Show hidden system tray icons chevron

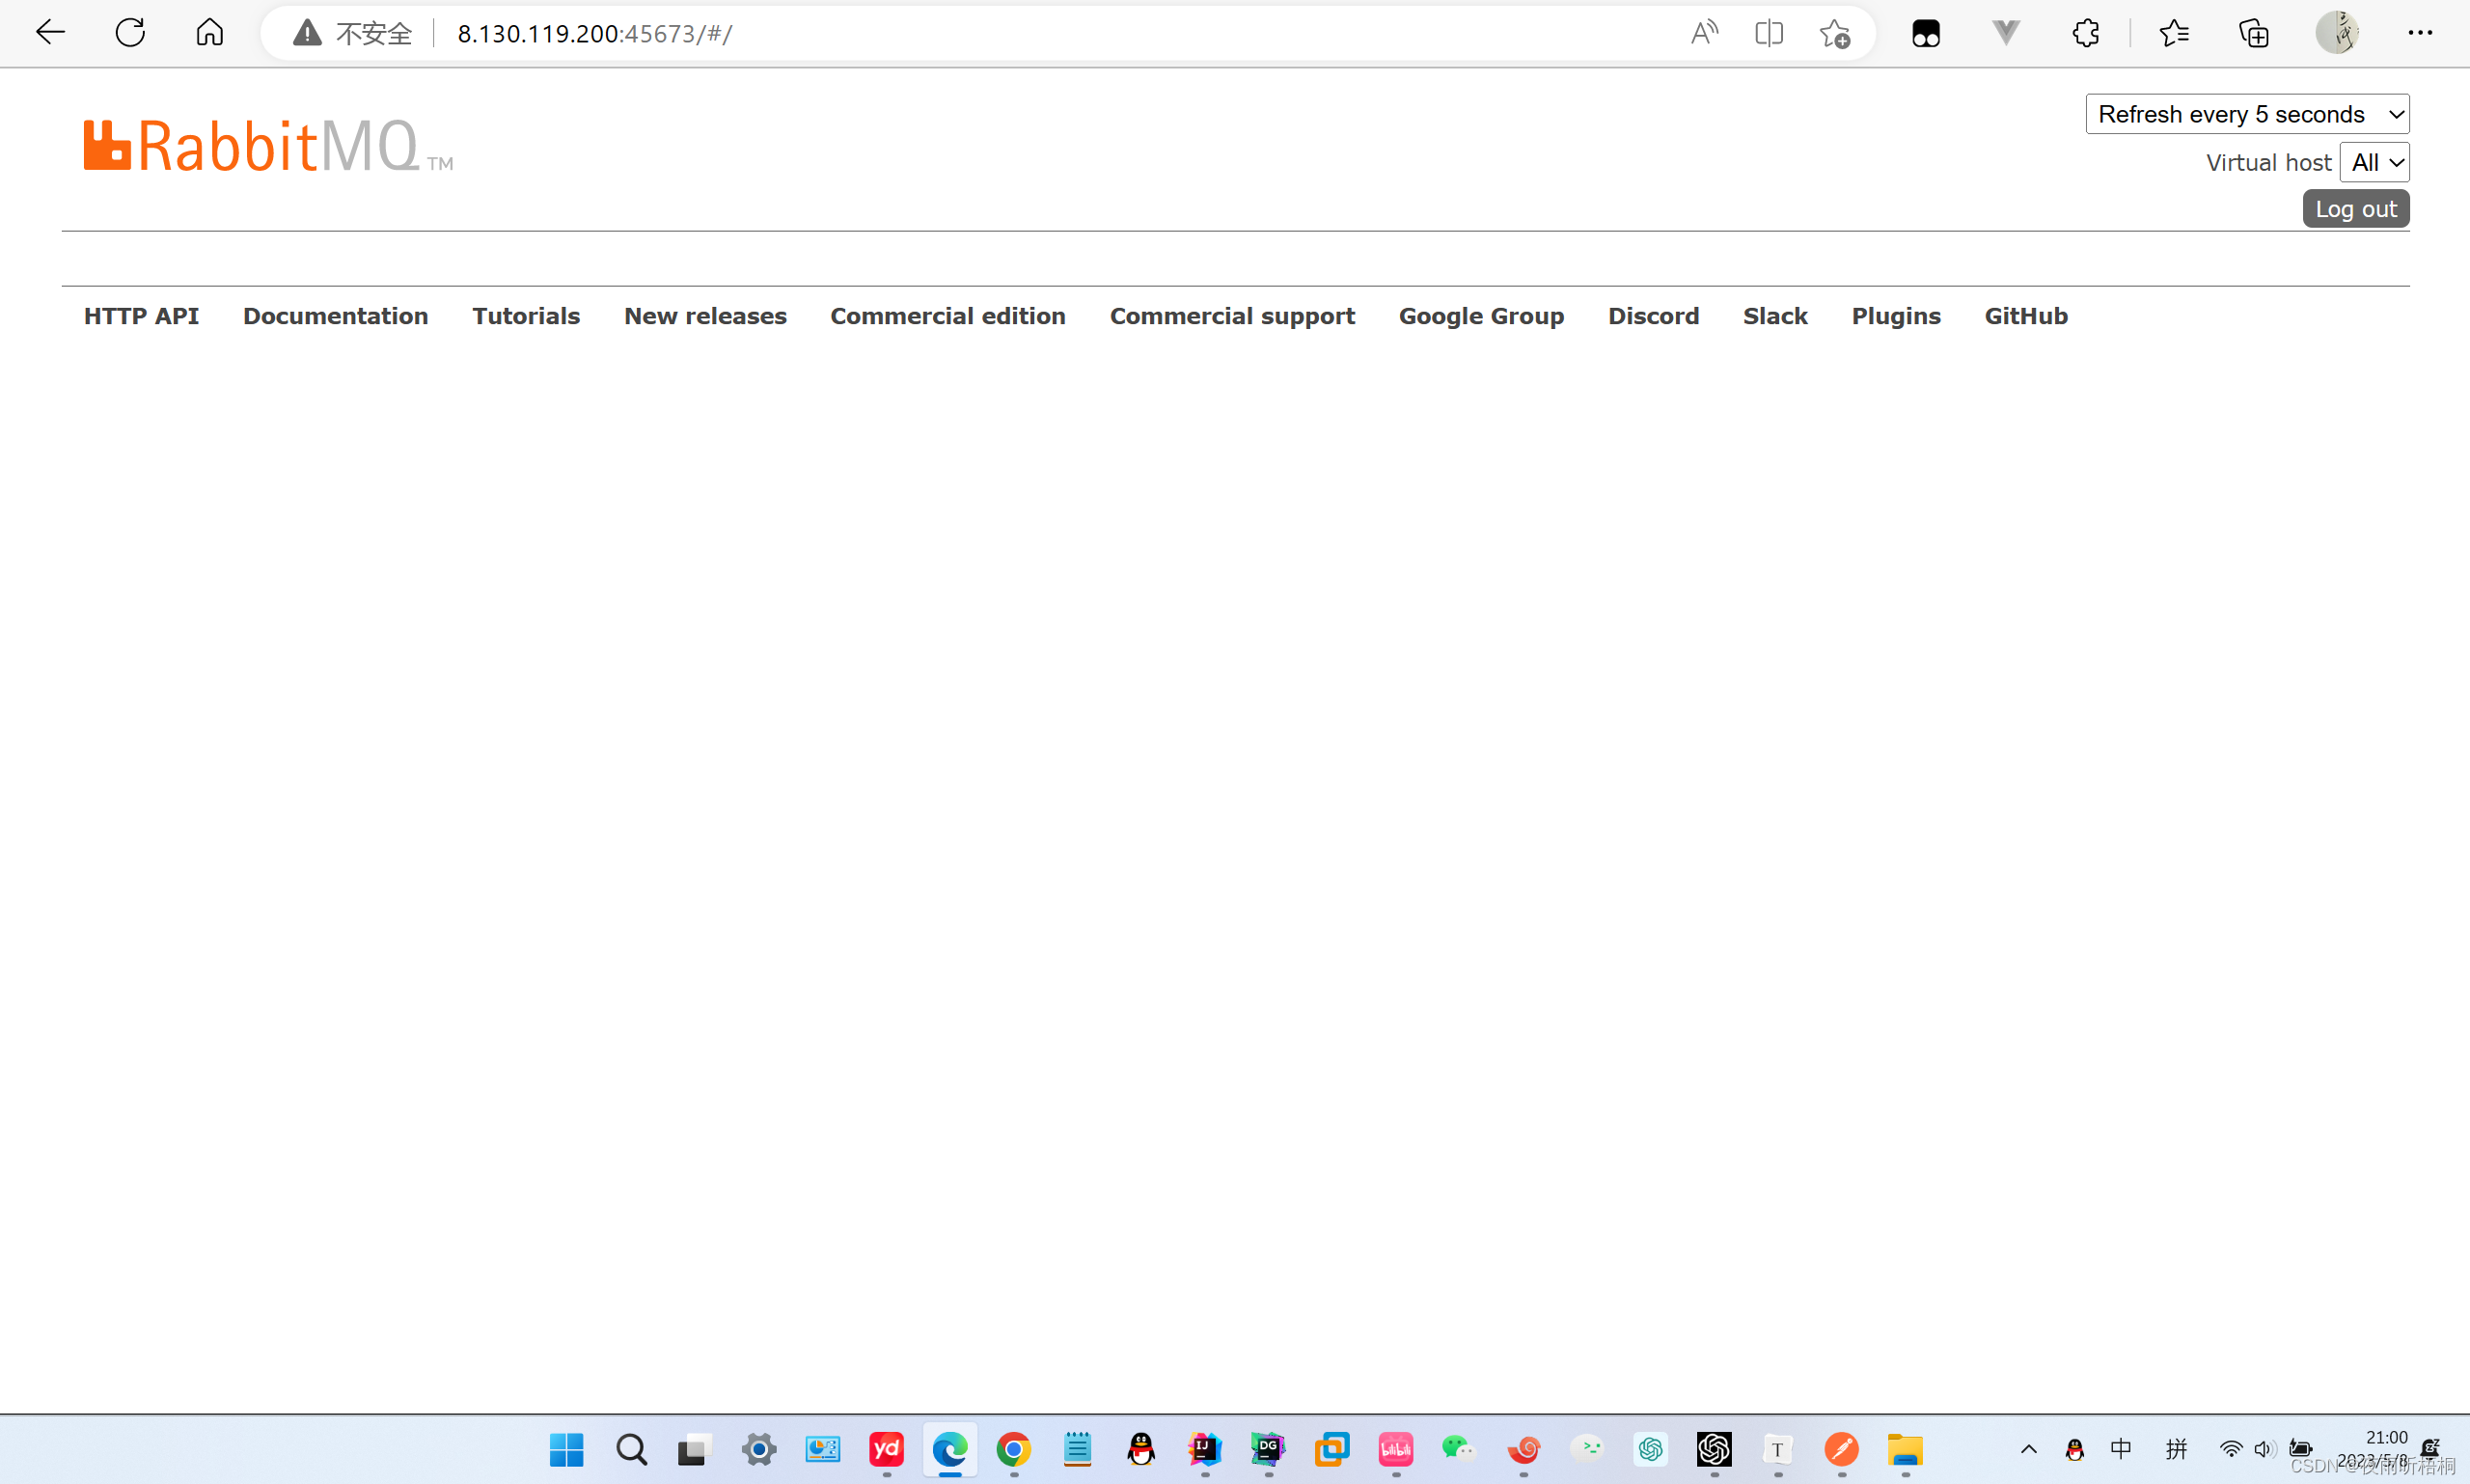click(2028, 1449)
